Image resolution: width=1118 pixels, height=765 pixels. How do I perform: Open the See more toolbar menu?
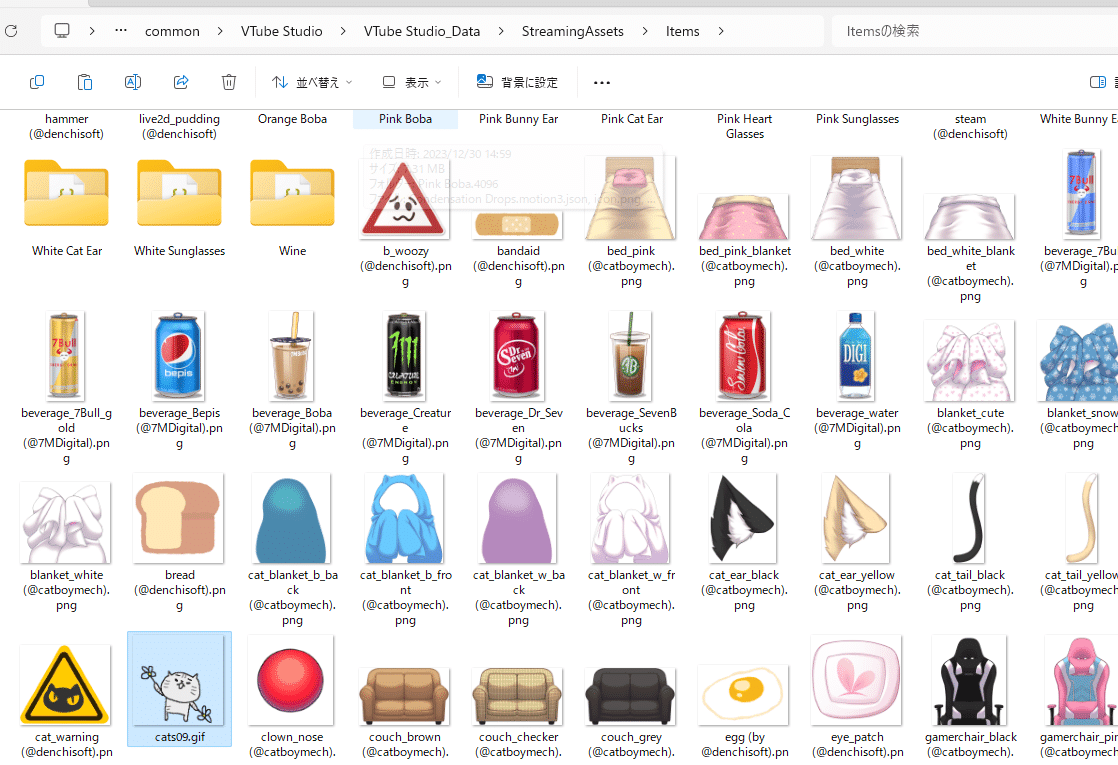(x=601, y=82)
